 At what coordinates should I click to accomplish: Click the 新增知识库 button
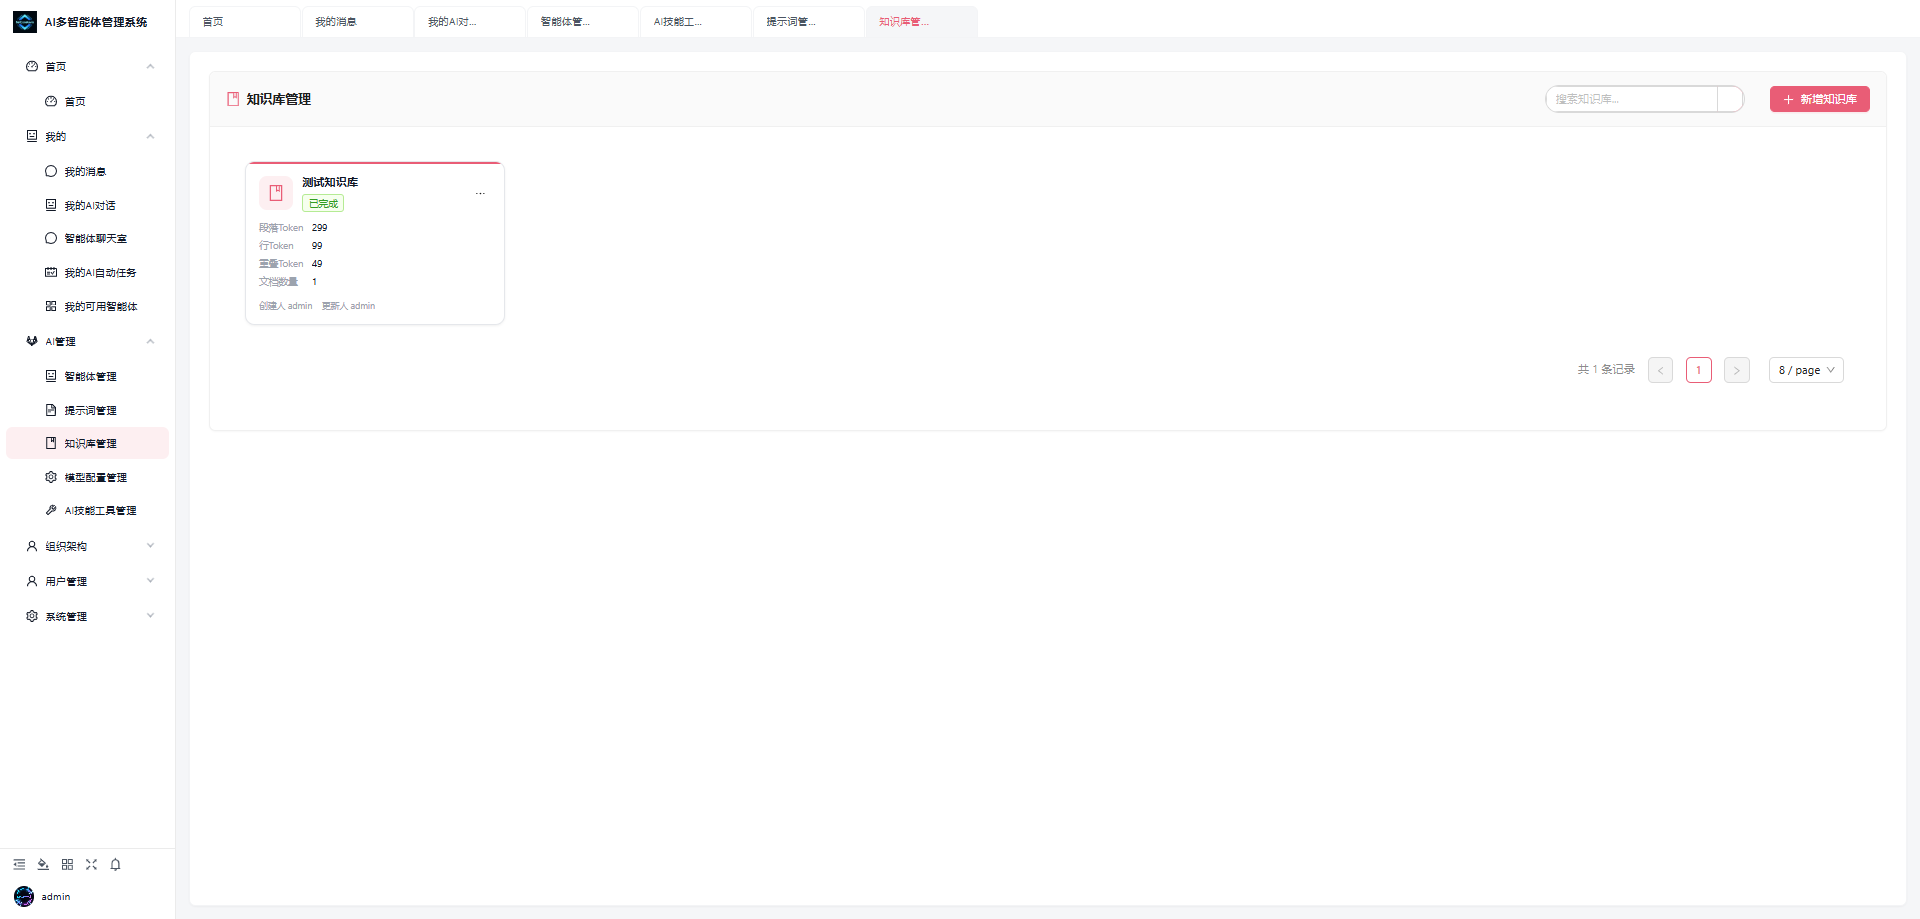(x=1820, y=99)
